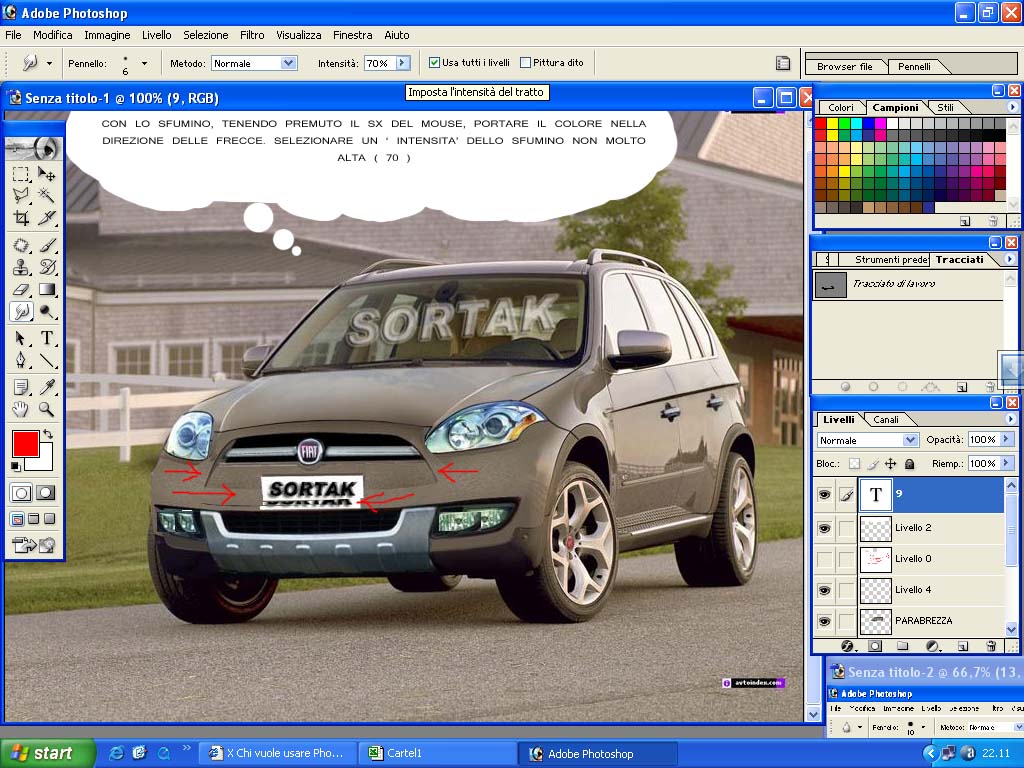Open the layer Opacità dropdown arrow

[x=1006, y=440]
